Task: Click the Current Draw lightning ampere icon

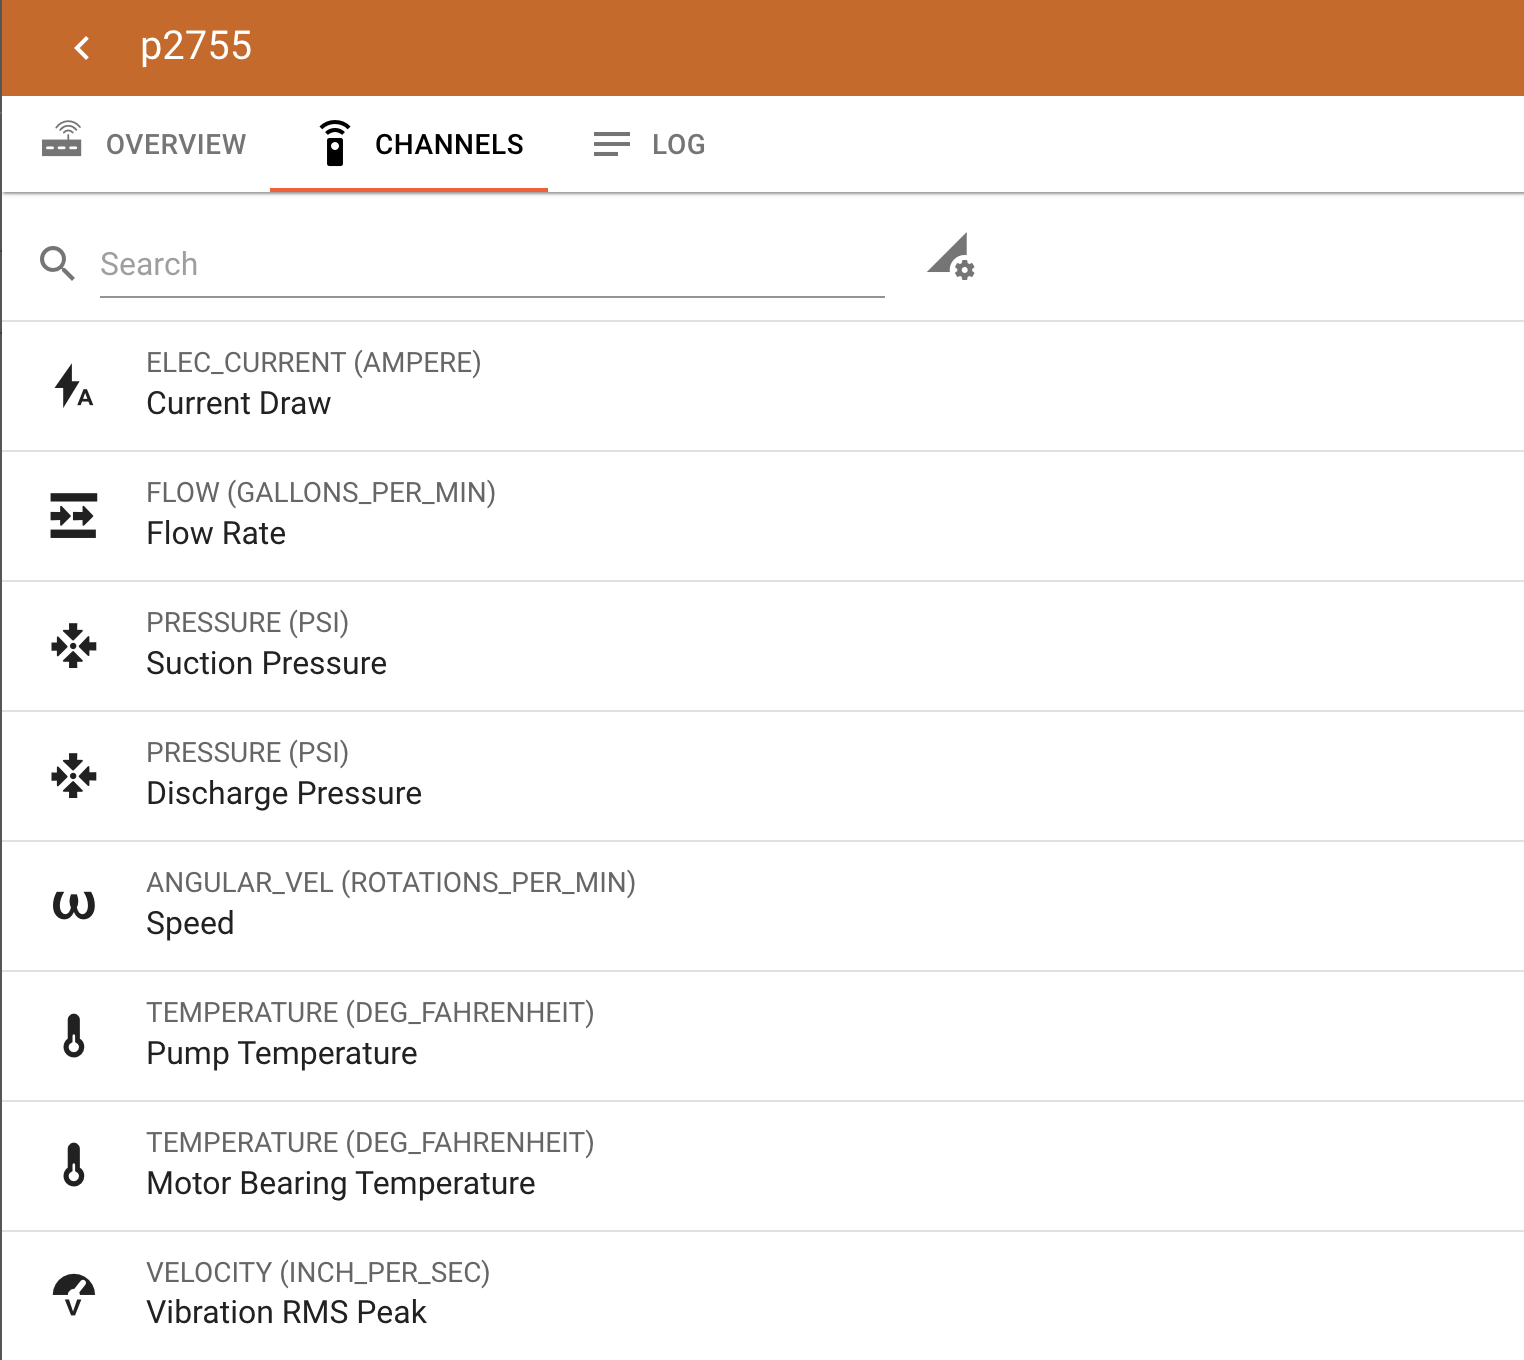Action: click(x=73, y=386)
